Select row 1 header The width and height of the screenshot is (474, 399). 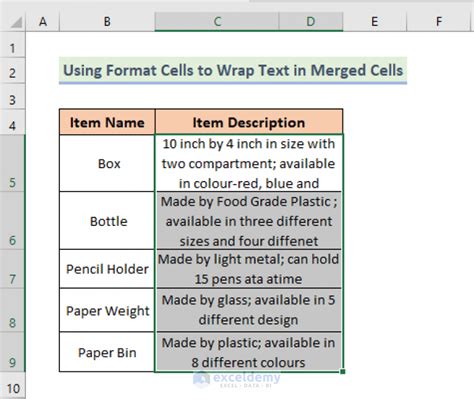[12, 45]
